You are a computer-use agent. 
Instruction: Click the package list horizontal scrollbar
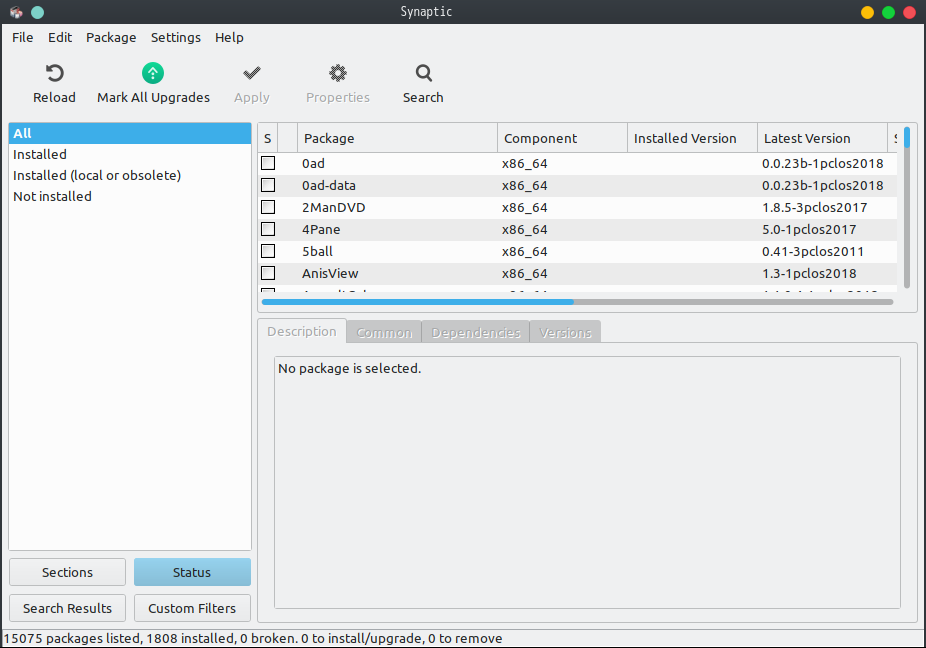578,302
